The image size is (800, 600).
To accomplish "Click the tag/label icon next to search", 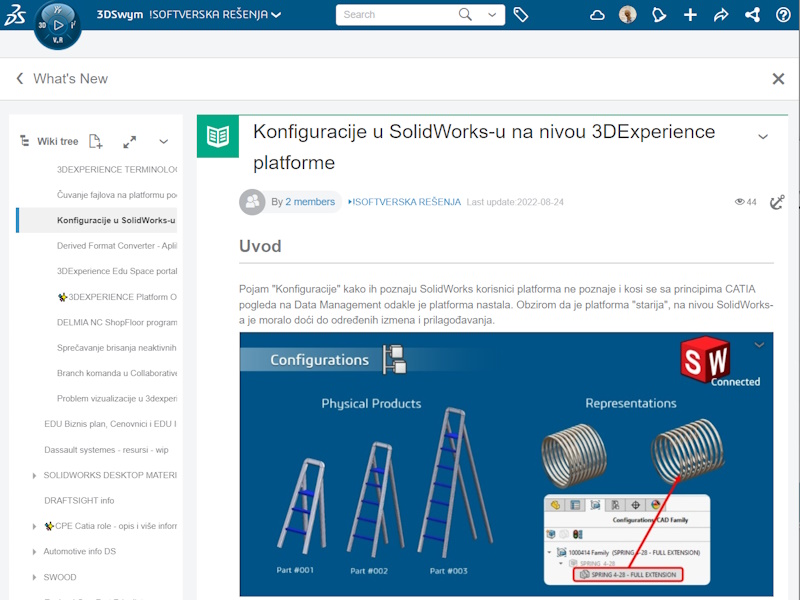I will [x=521, y=16].
